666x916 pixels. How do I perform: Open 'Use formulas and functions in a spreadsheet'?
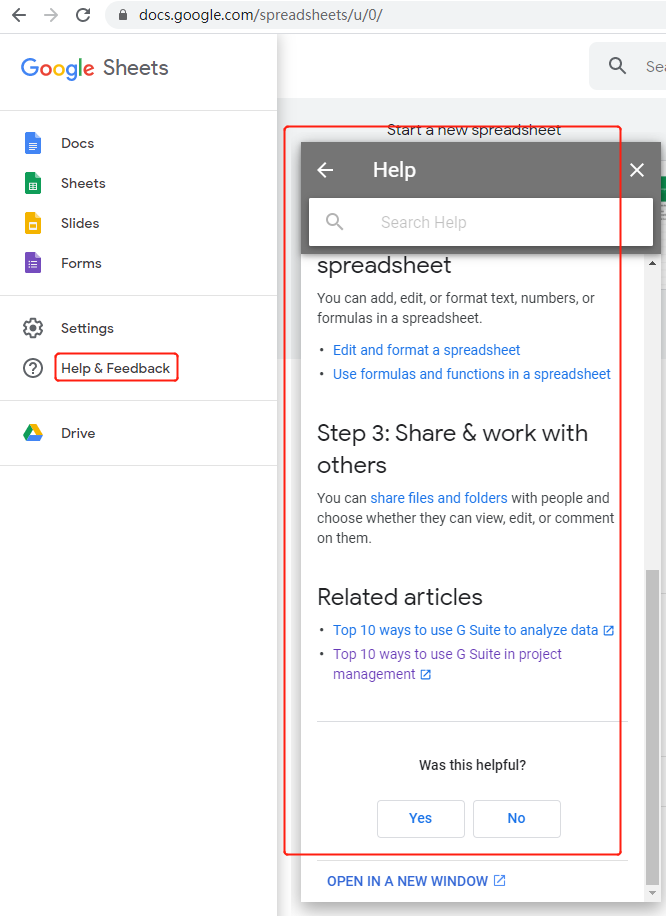[x=471, y=374]
